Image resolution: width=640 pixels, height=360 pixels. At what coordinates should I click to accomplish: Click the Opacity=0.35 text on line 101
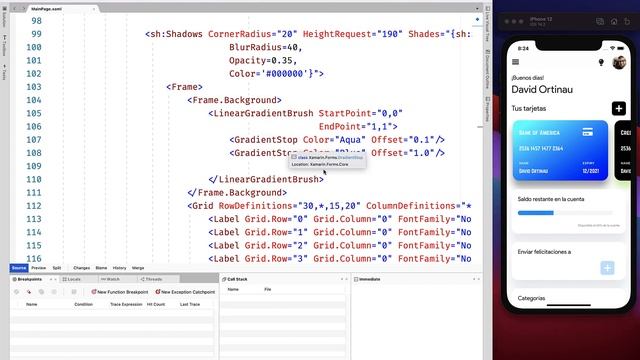click(263, 60)
